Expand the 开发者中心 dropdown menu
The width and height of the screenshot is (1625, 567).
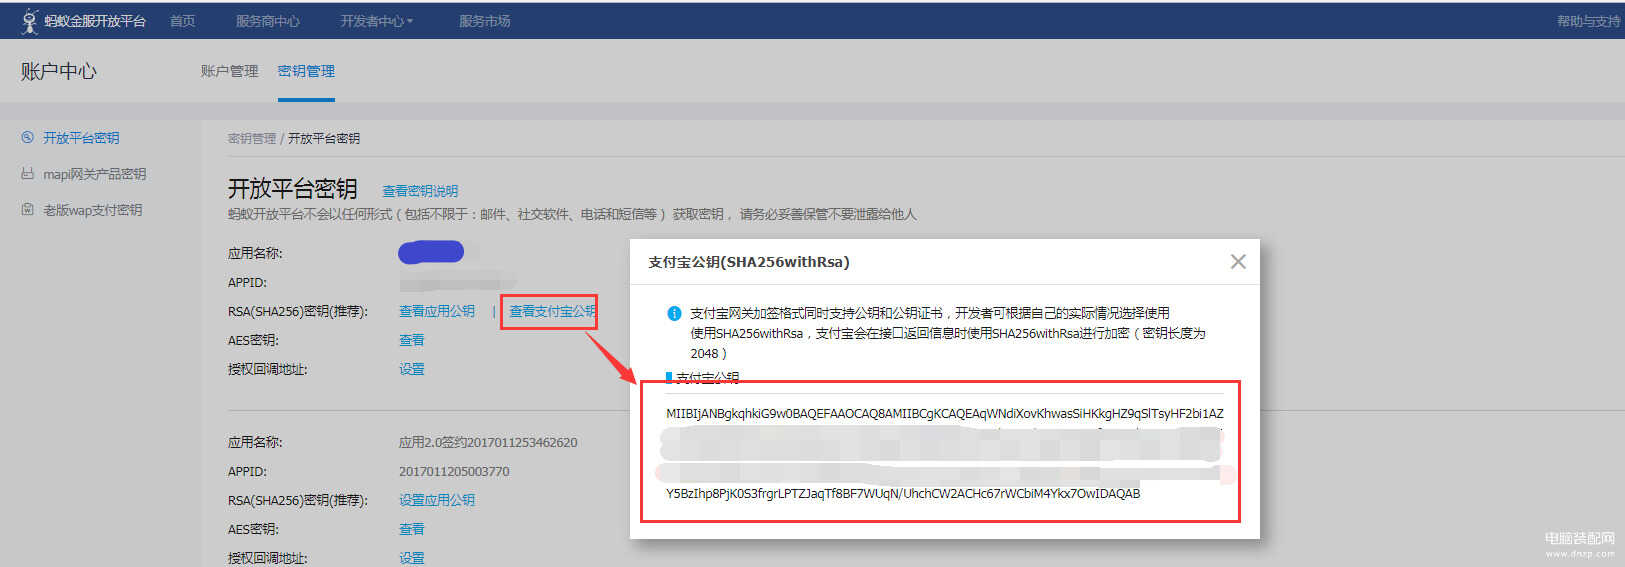(376, 21)
